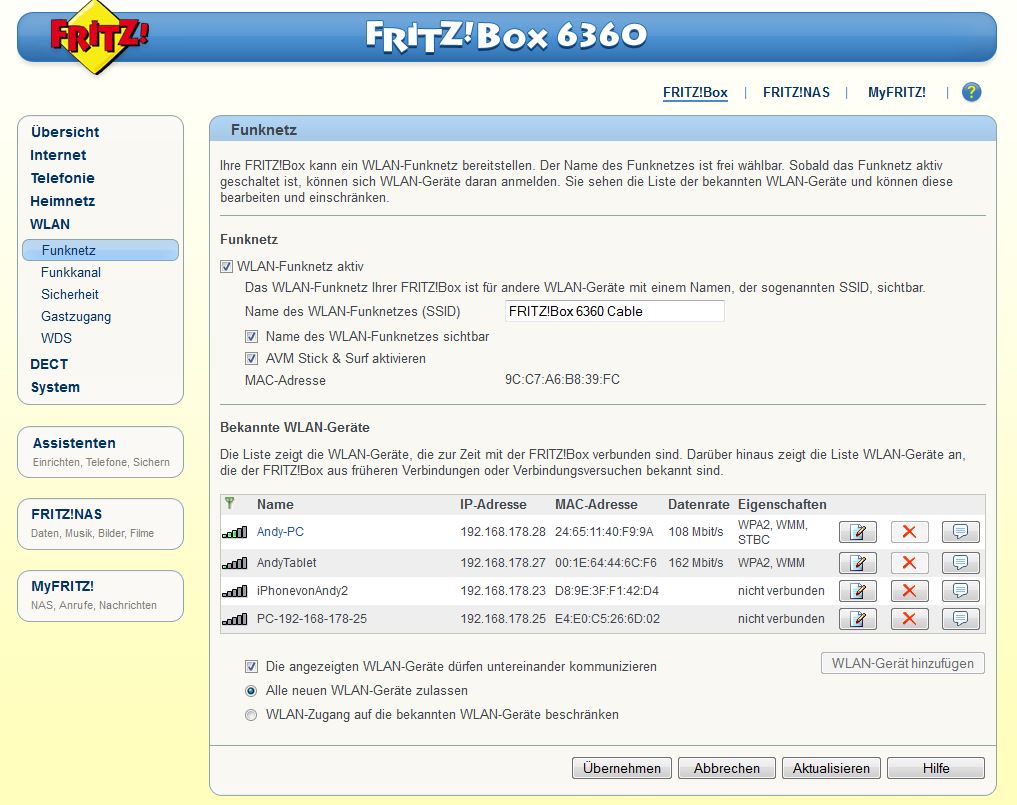Open the FRITZ!NAS sidebar panel
This screenshot has height=805, width=1017.
pos(101,523)
